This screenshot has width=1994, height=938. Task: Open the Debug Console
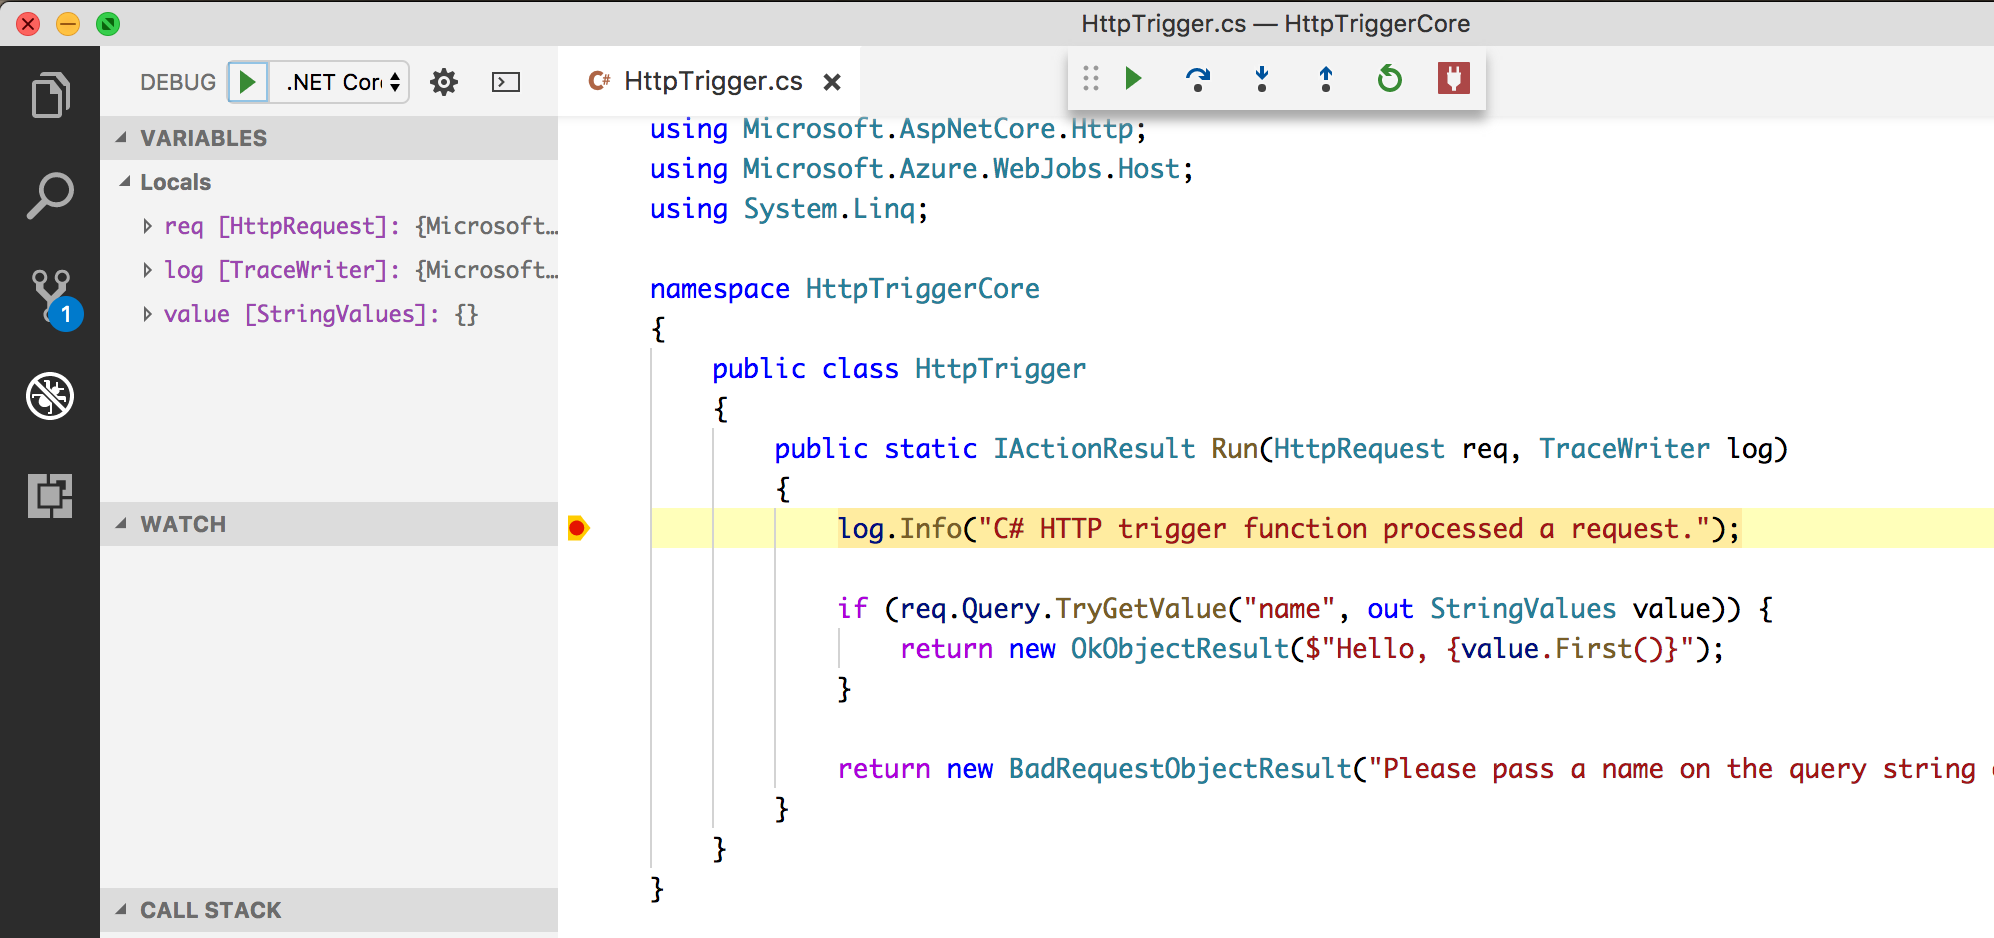pyautogui.click(x=506, y=82)
